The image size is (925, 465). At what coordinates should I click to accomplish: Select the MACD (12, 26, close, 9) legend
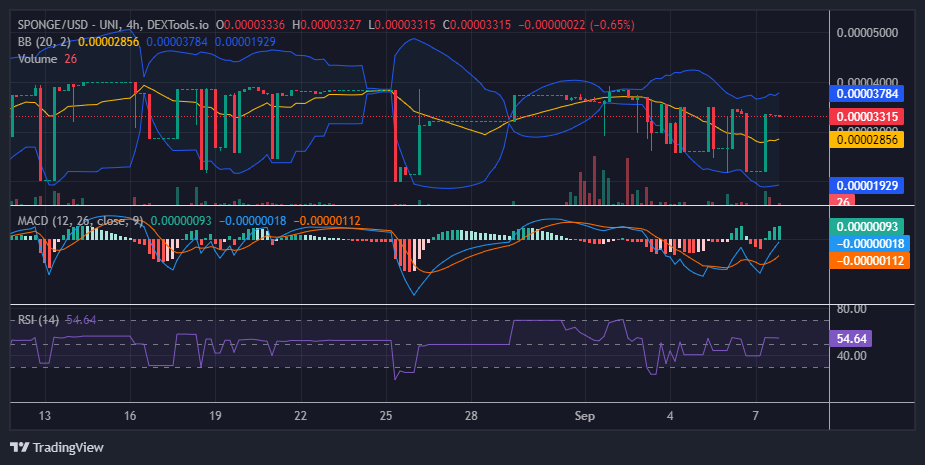80,221
